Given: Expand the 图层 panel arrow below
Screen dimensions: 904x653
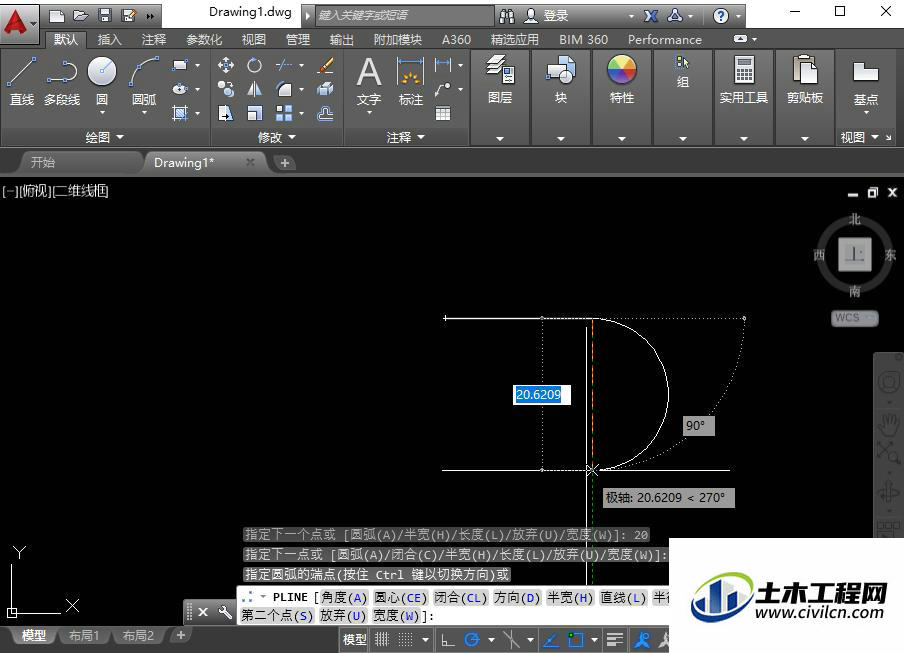Looking at the screenshot, I should pyautogui.click(x=500, y=139).
